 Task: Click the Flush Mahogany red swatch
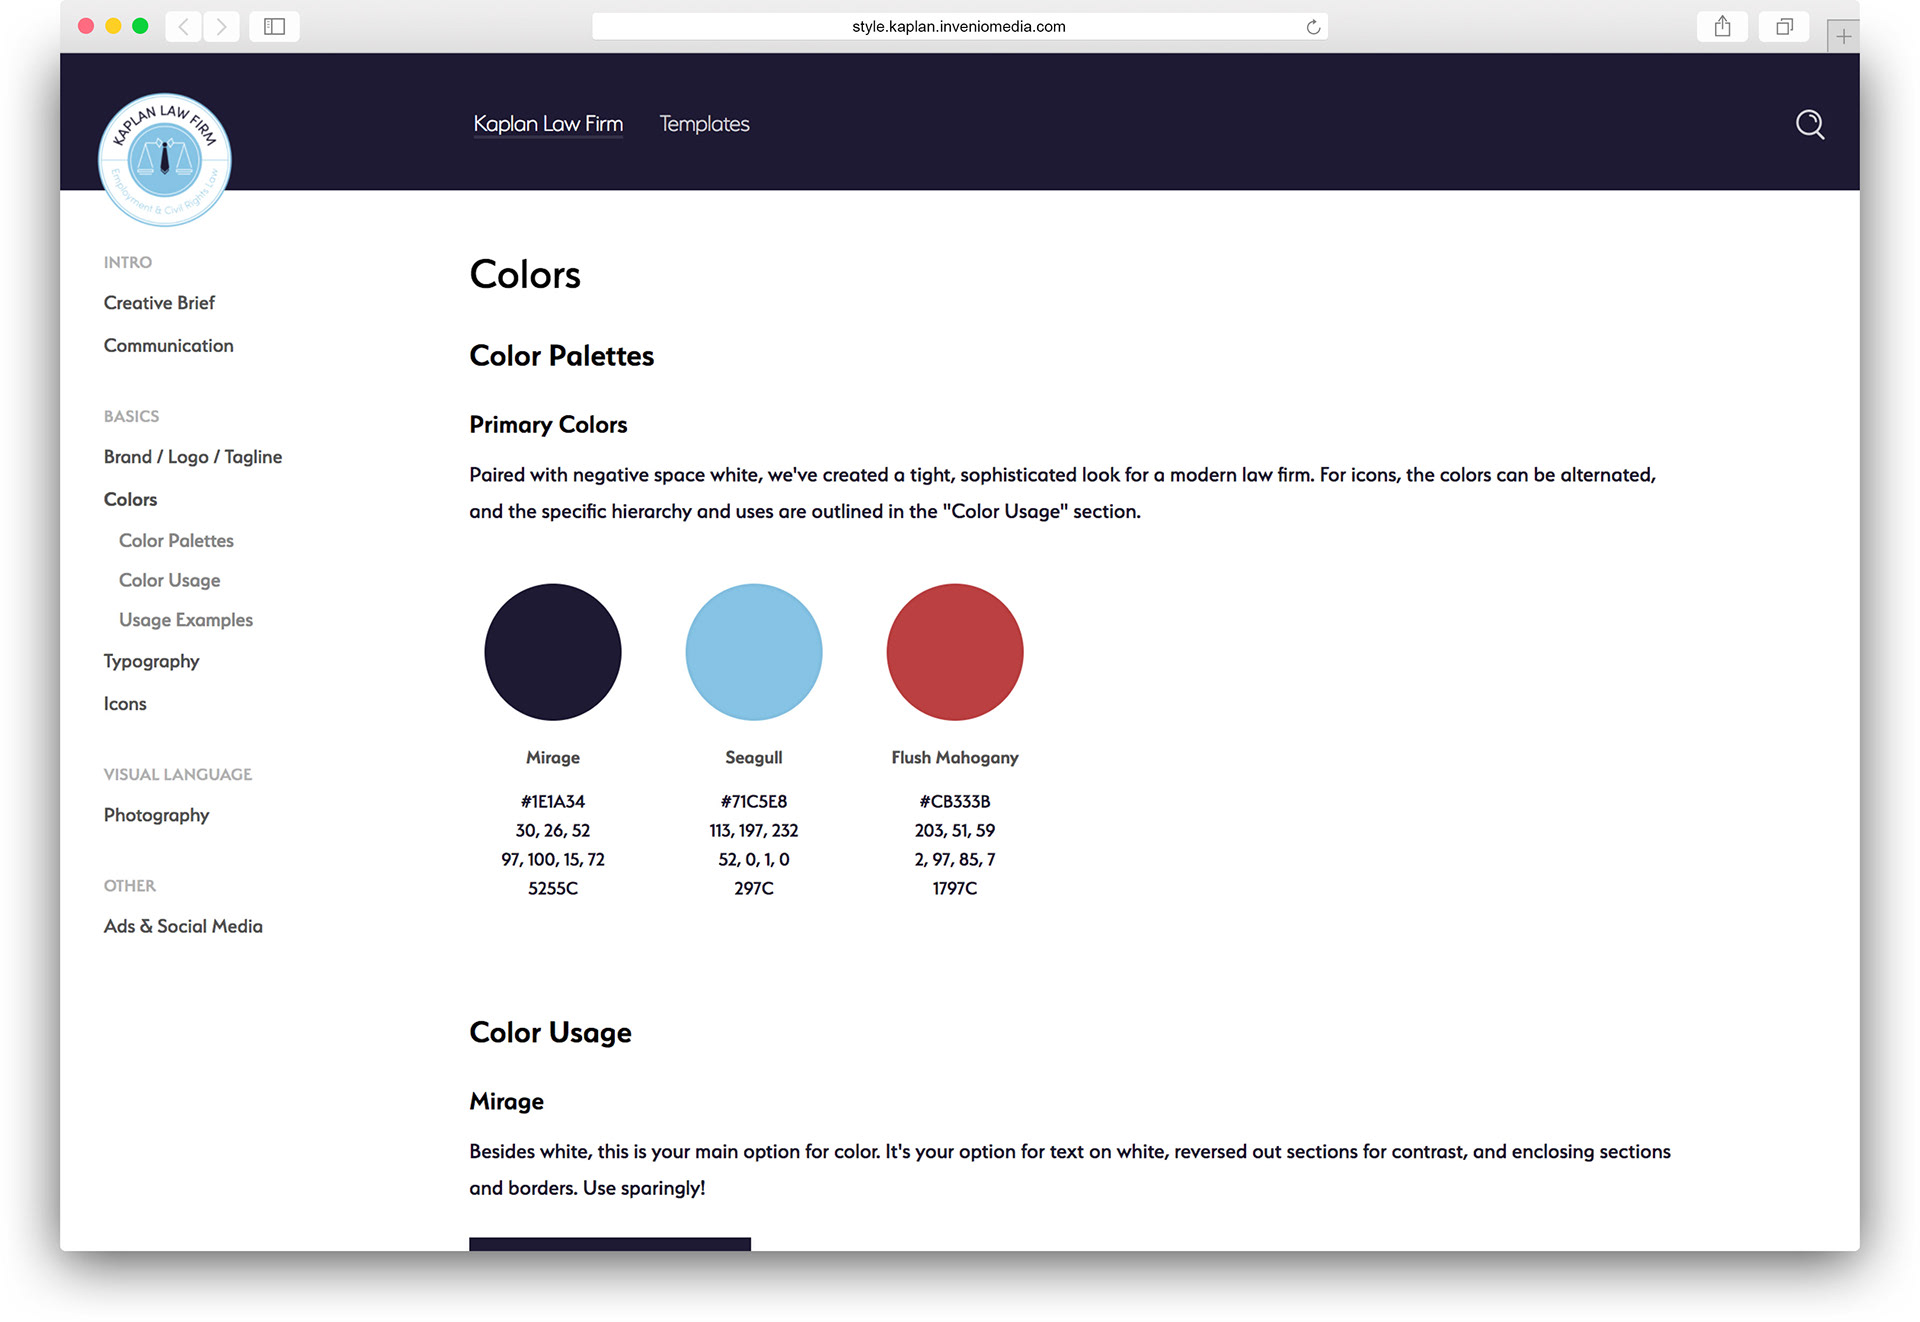(x=955, y=652)
